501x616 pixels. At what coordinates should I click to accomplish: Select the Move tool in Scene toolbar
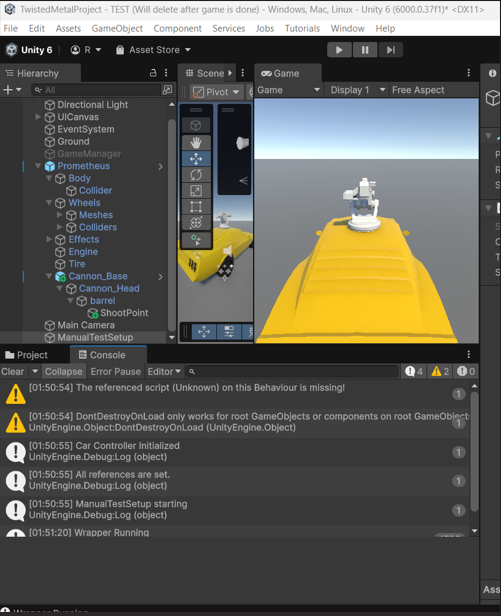pyautogui.click(x=196, y=159)
